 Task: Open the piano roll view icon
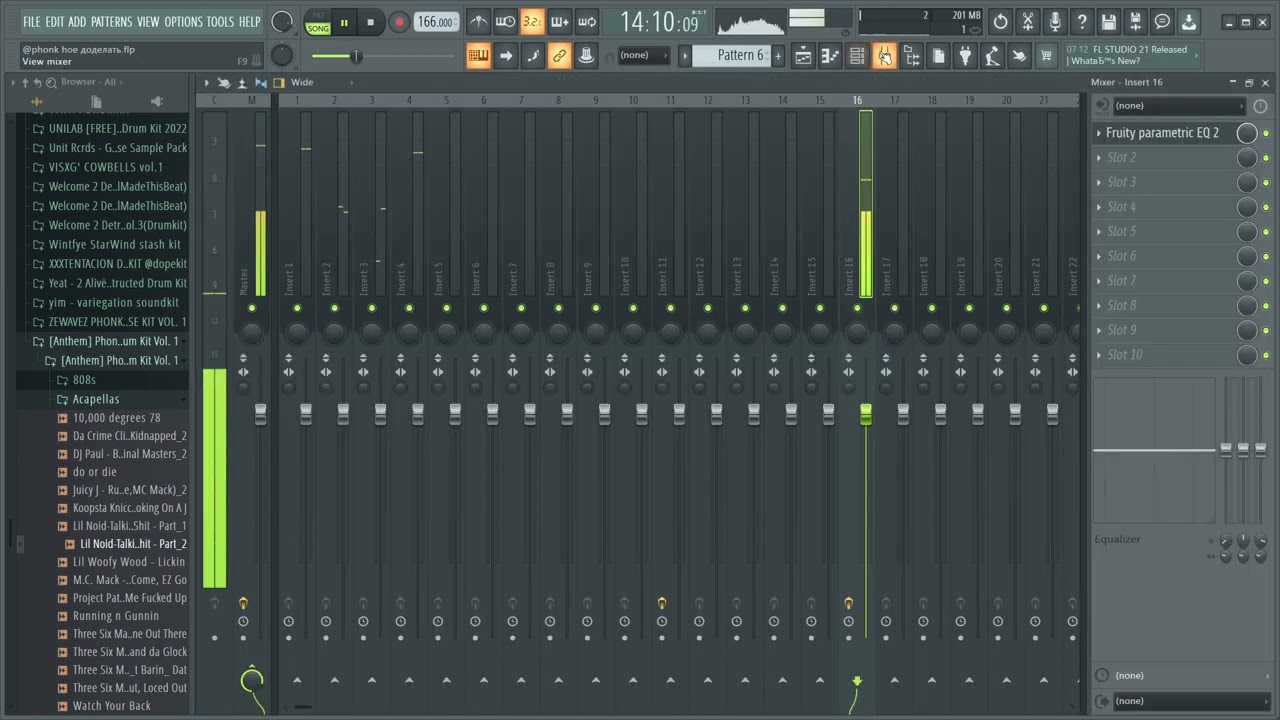coord(830,56)
